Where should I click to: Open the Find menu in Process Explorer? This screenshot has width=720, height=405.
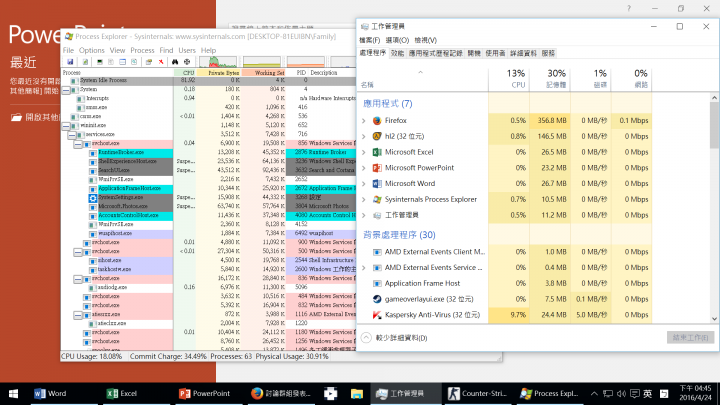pyautogui.click(x=166, y=50)
